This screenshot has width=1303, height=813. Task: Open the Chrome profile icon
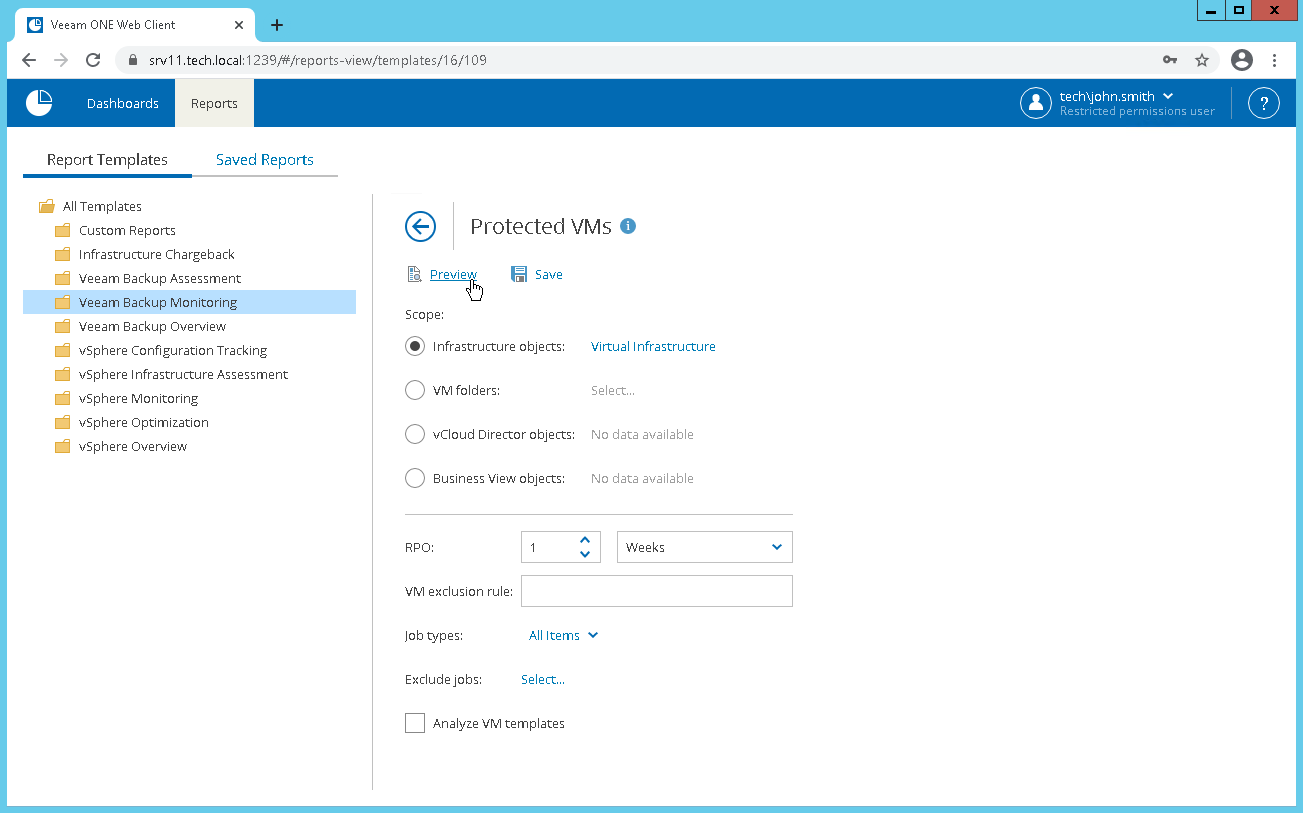(x=1242, y=60)
